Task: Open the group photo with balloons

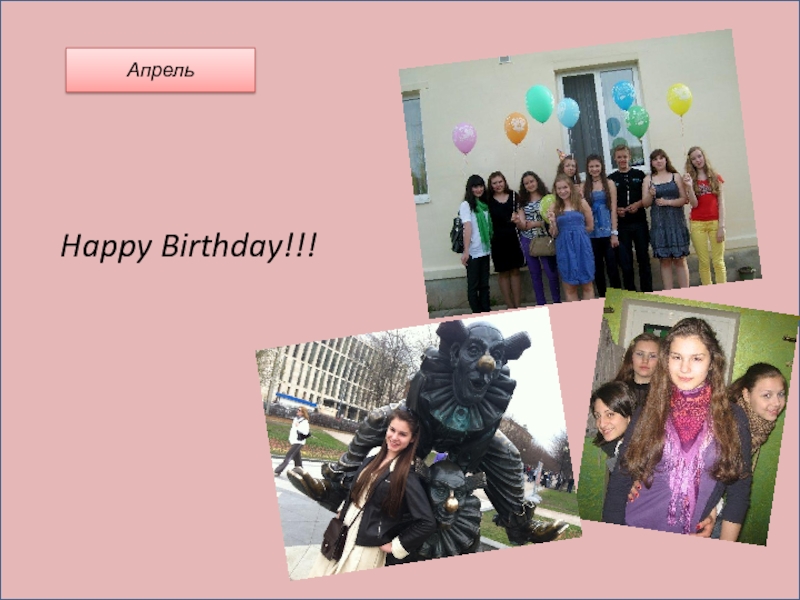Action: coord(581,173)
